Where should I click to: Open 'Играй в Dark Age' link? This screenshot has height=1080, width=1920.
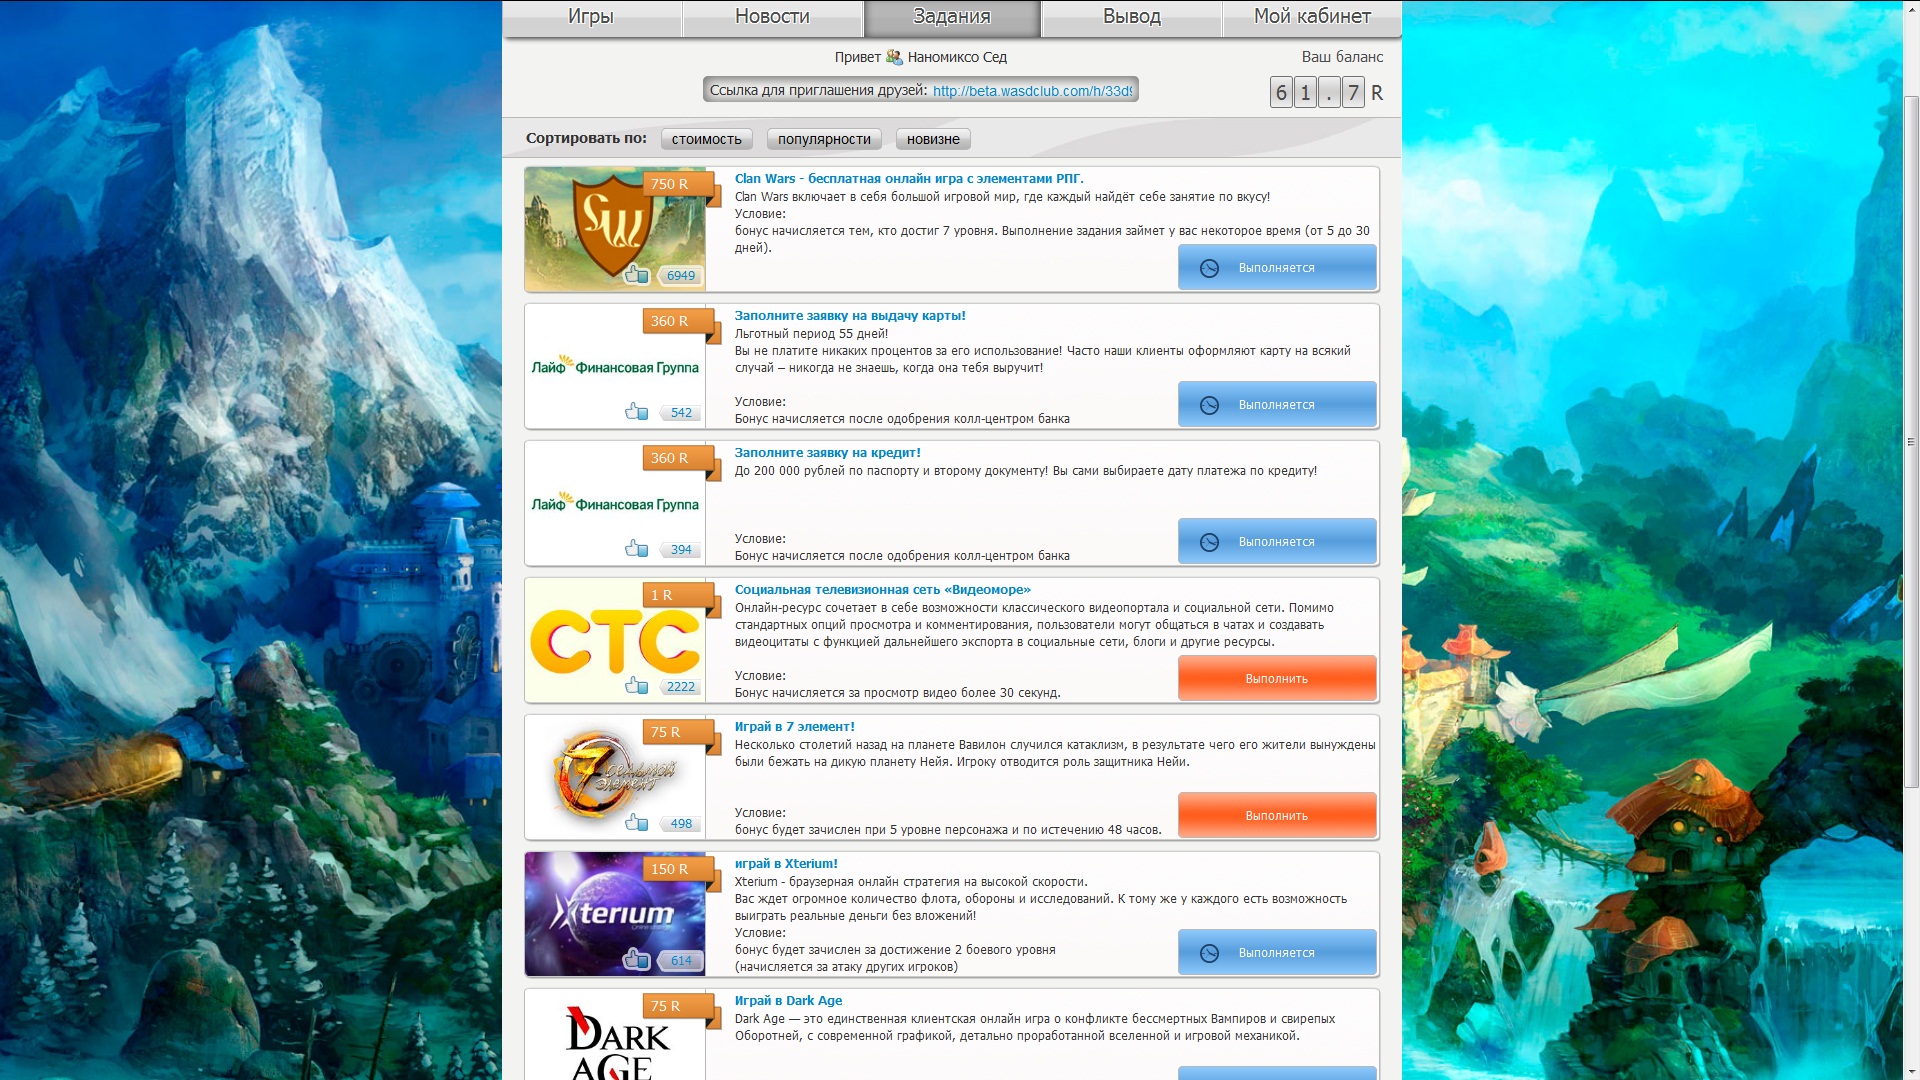click(788, 1001)
